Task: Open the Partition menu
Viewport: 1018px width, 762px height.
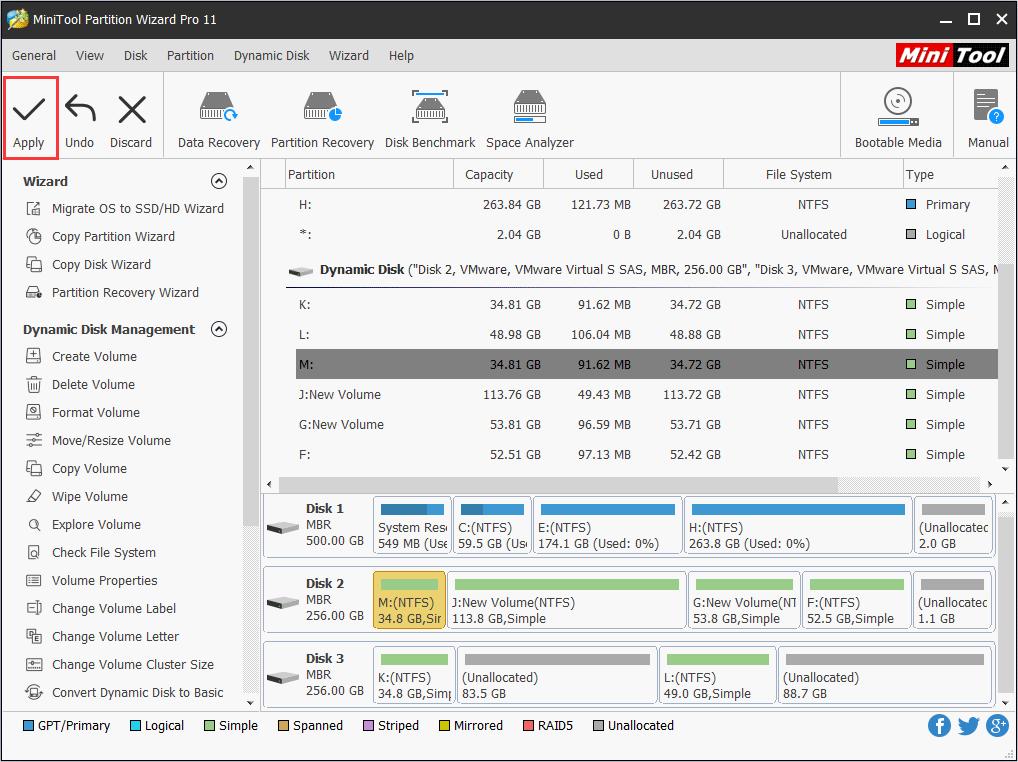Action: [190, 56]
